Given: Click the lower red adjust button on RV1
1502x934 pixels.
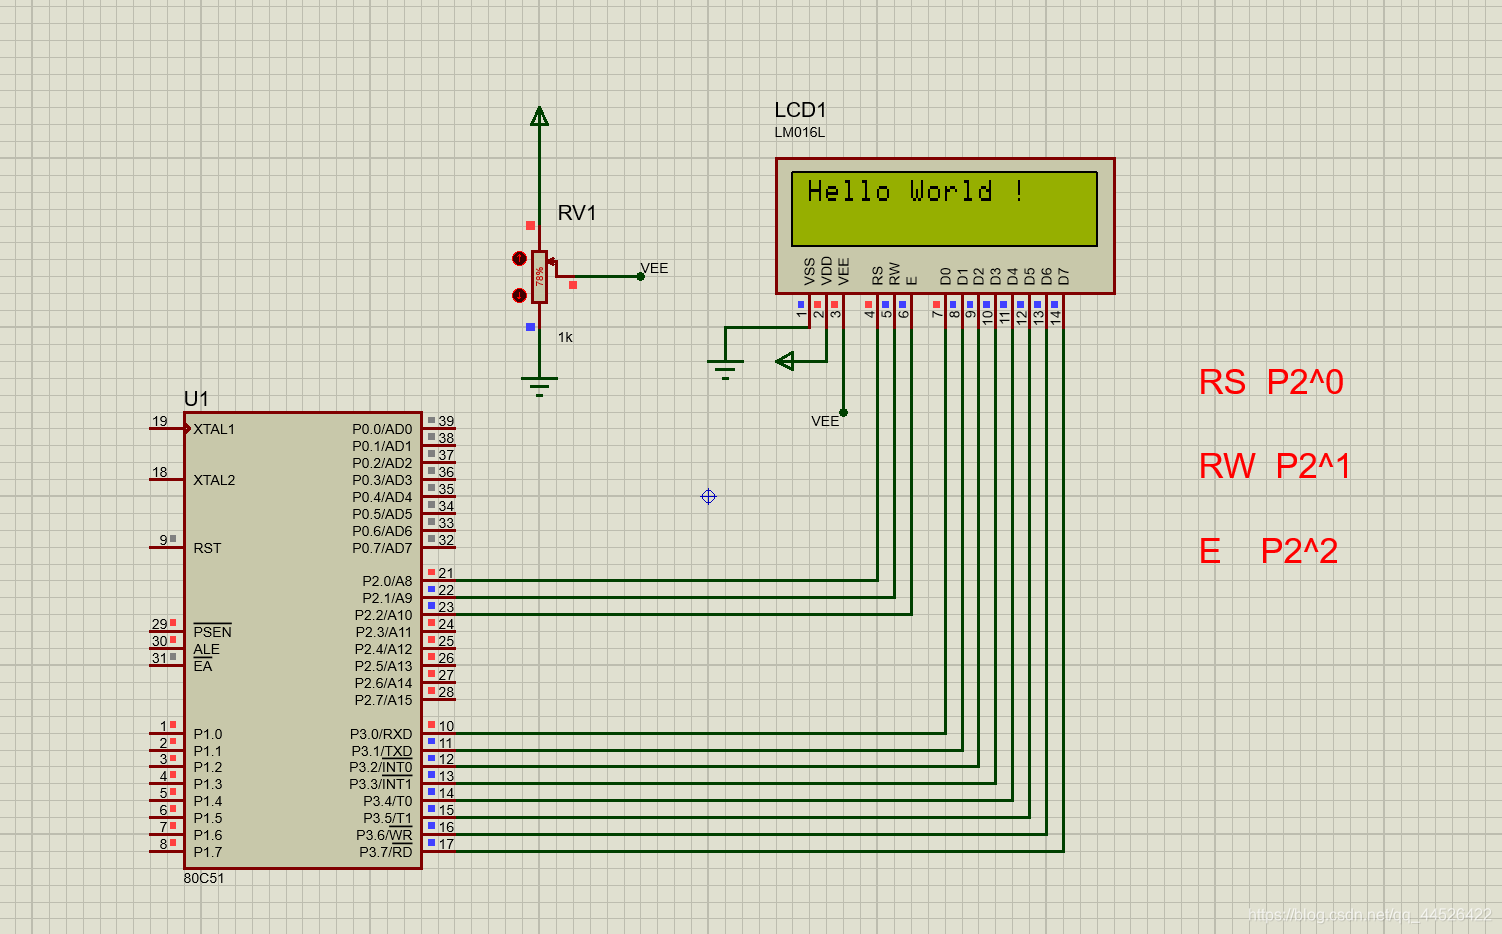Looking at the screenshot, I should tap(519, 295).
